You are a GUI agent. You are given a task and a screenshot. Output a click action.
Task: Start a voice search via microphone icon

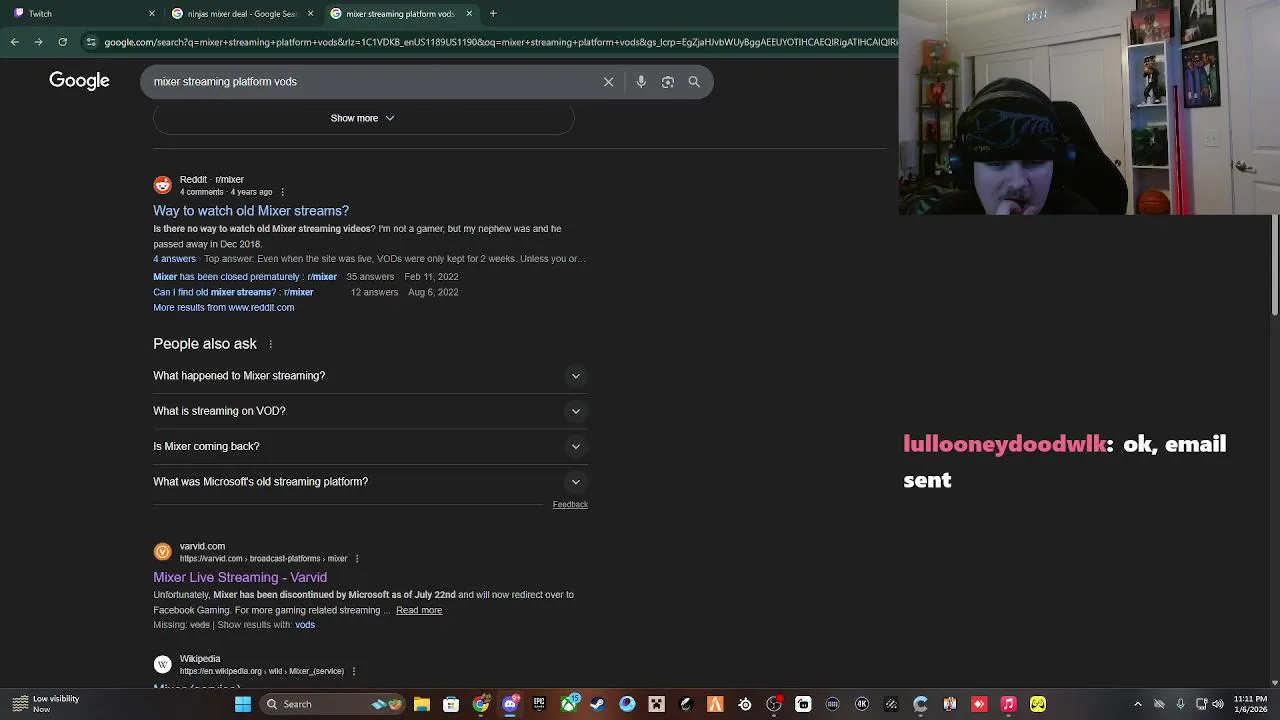pyautogui.click(x=641, y=82)
